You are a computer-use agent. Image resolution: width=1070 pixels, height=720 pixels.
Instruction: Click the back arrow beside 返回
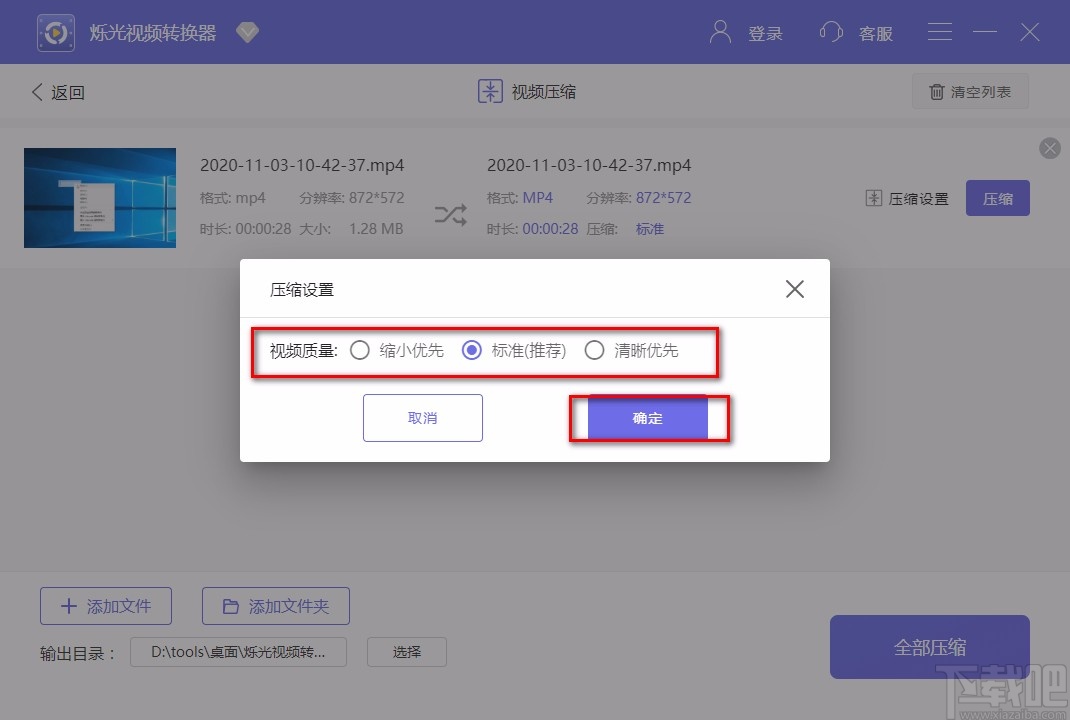[36, 91]
